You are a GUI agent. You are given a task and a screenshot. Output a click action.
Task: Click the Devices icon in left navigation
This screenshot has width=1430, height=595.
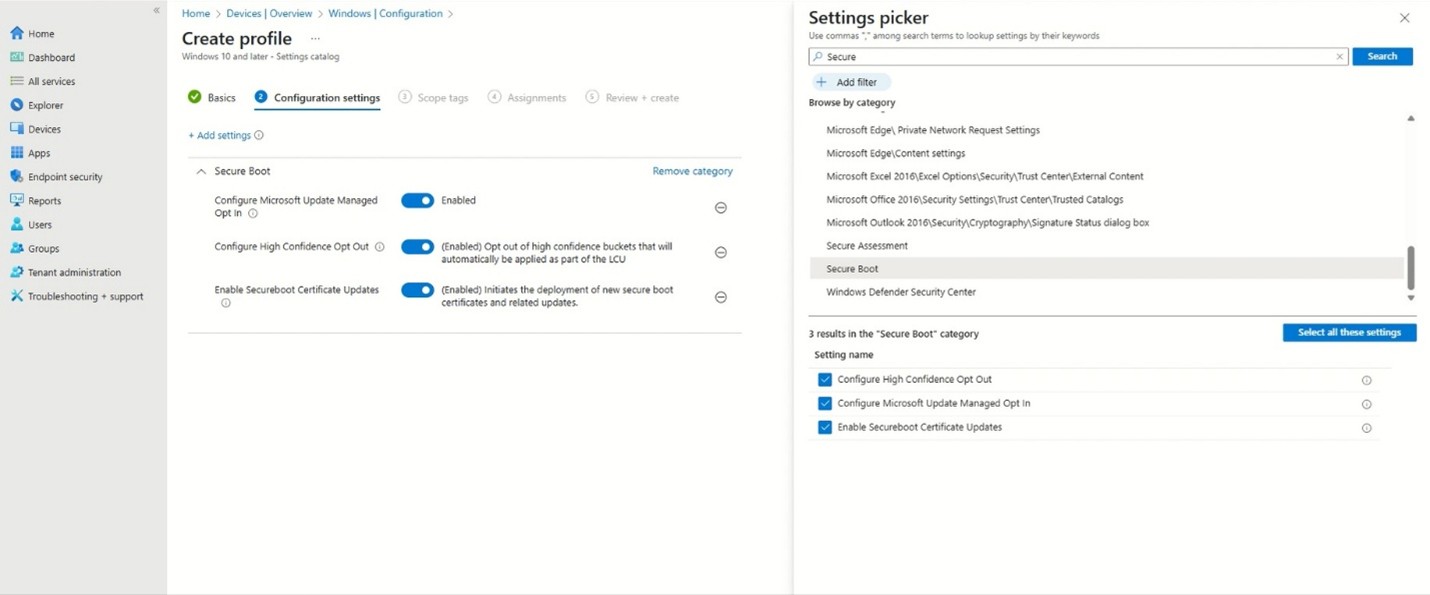(17, 129)
